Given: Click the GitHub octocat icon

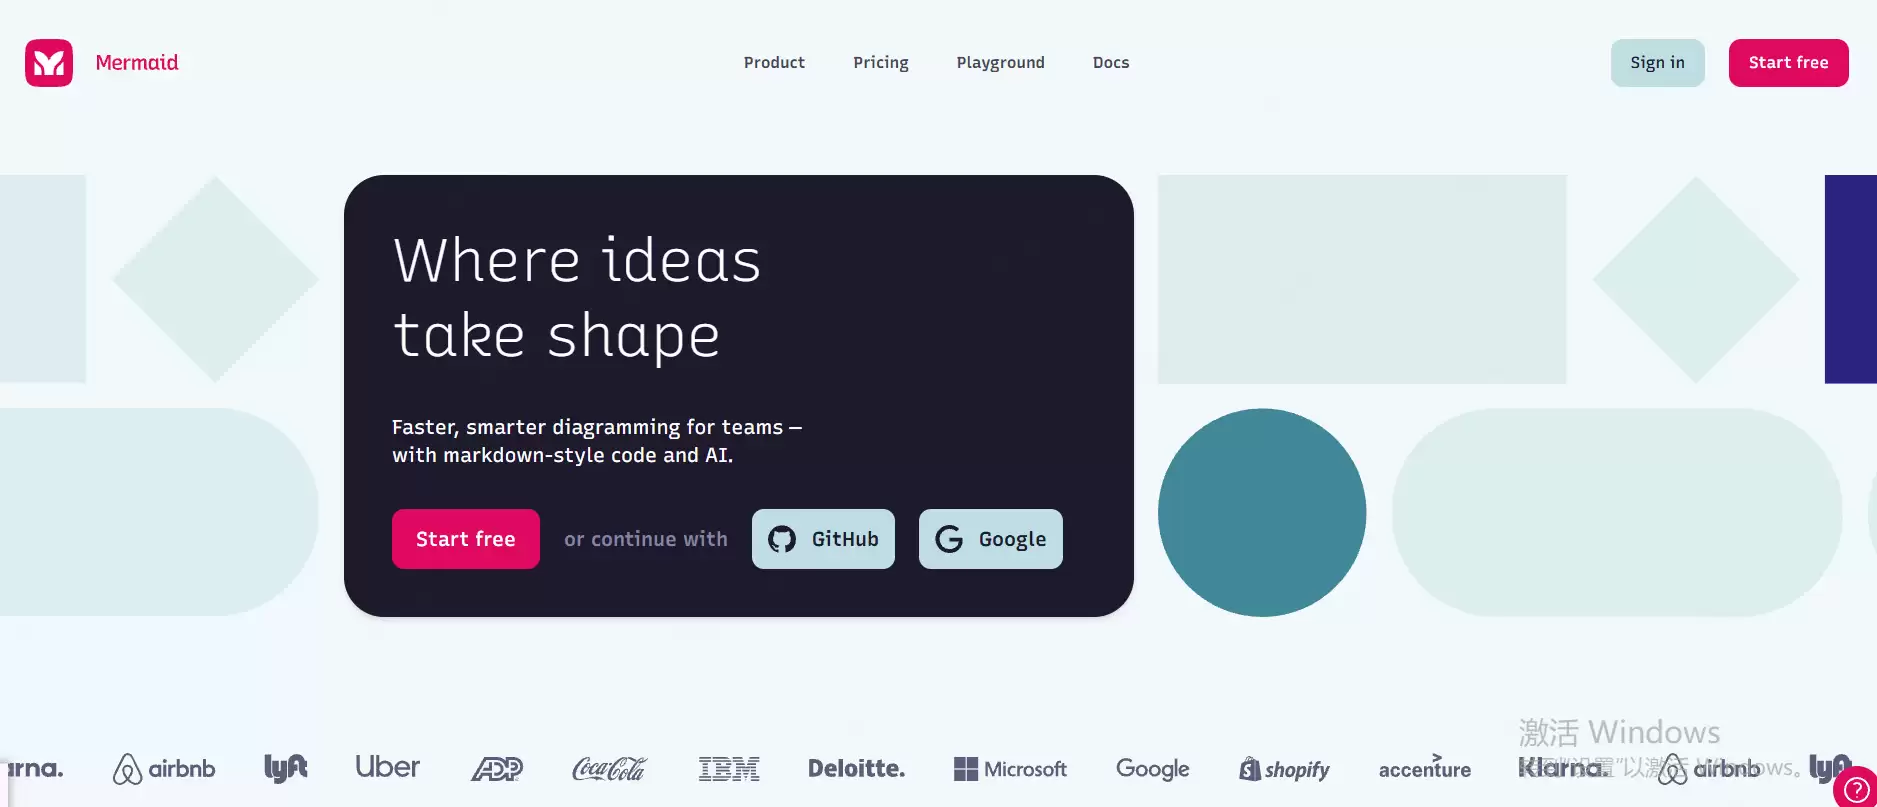Looking at the screenshot, I should point(782,539).
